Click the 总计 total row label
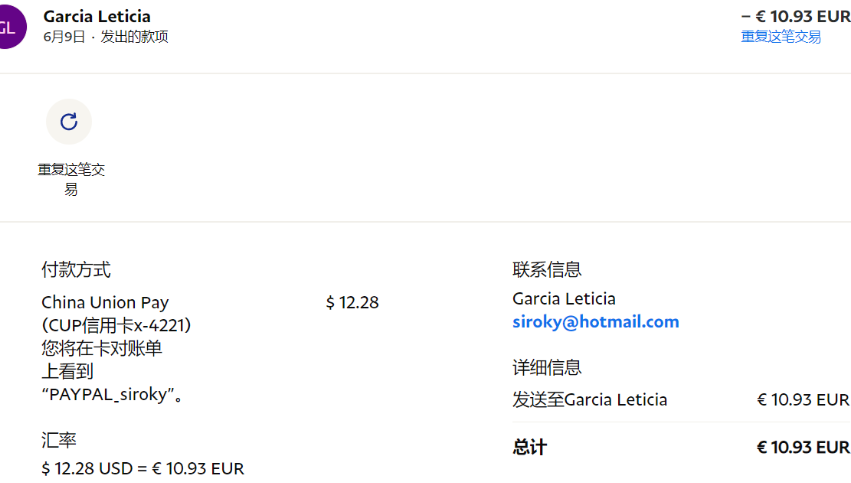The height and width of the screenshot is (483, 851). [x=530, y=448]
